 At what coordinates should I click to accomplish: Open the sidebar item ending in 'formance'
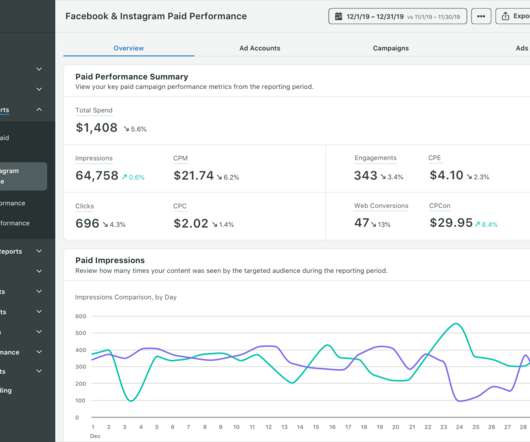[15, 223]
